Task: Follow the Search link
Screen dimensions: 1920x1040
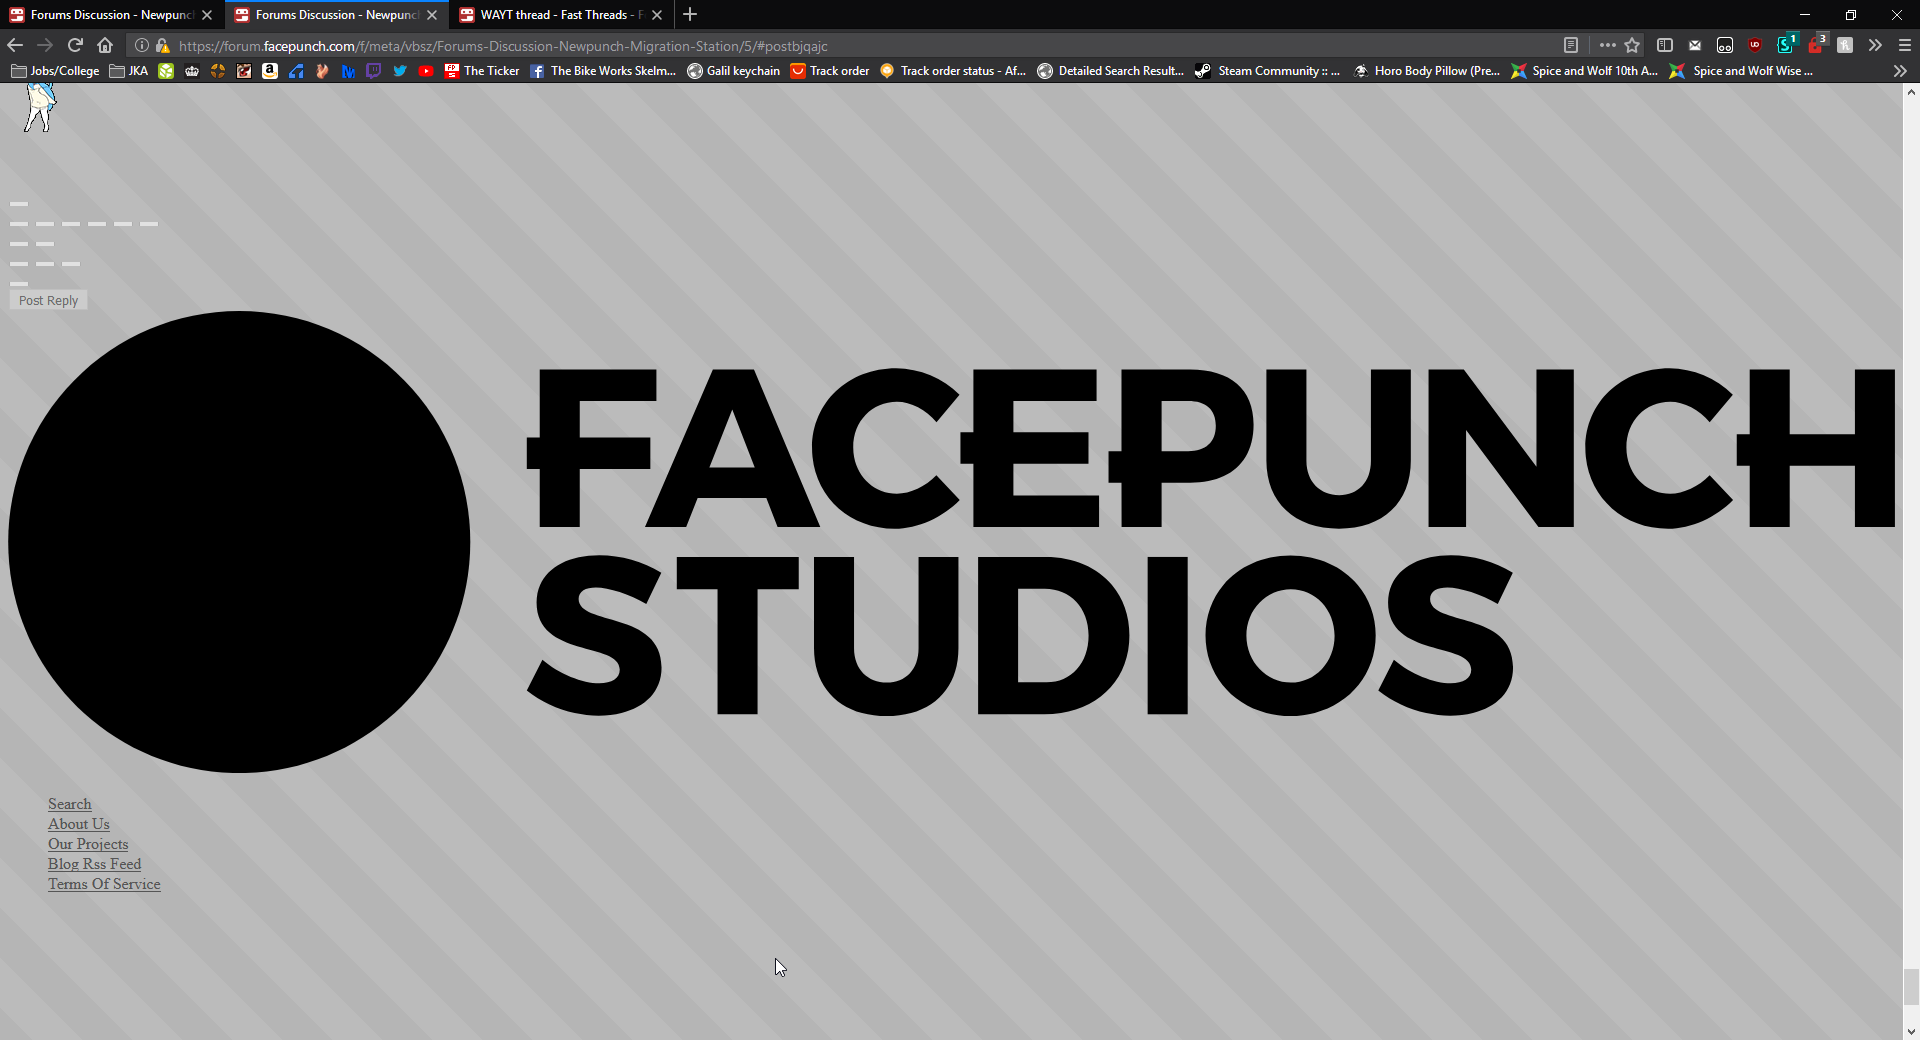Action: tap(69, 804)
